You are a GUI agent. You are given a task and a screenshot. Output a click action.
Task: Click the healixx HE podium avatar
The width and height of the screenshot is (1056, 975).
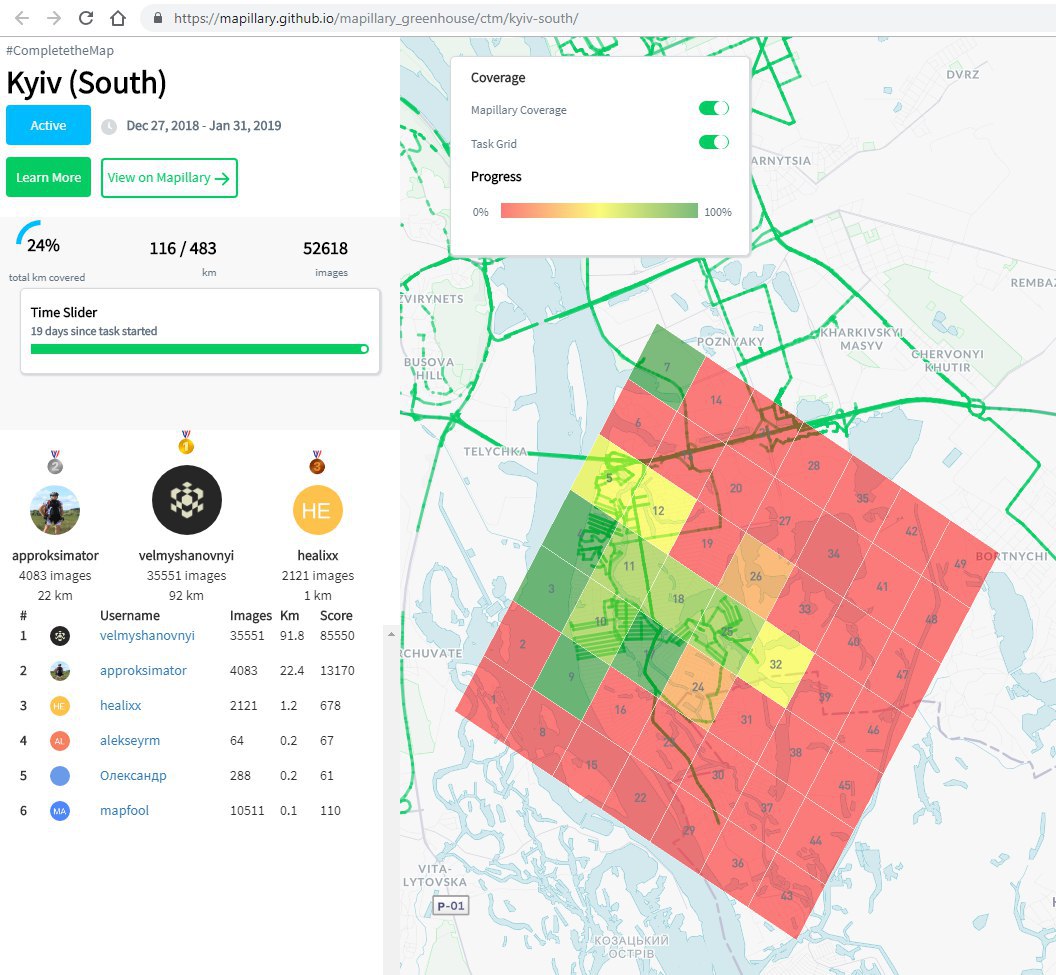(x=318, y=510)
